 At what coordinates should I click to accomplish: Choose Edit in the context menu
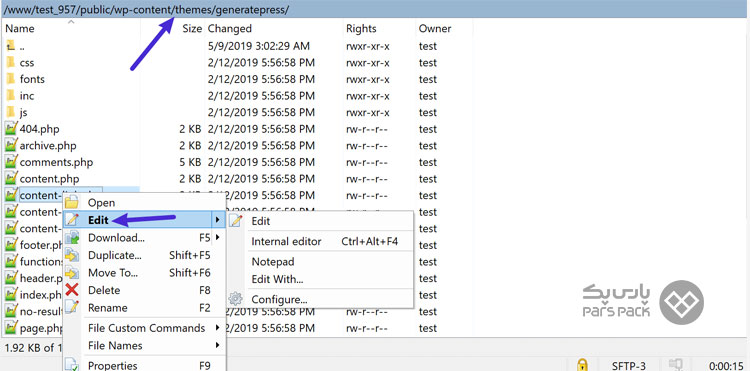[x=99, y=220]
